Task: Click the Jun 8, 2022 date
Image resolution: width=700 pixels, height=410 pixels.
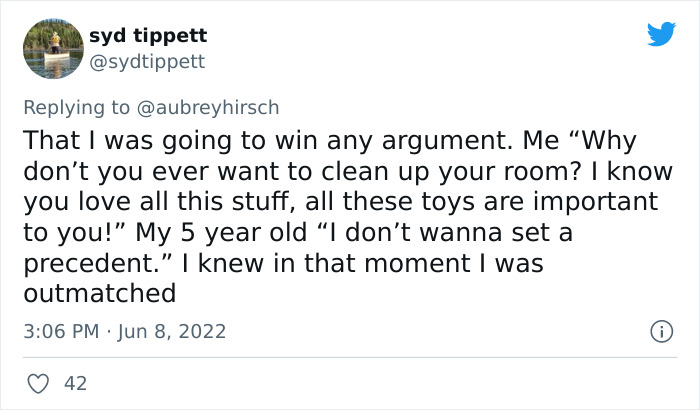Action: (x=174, y=330)
